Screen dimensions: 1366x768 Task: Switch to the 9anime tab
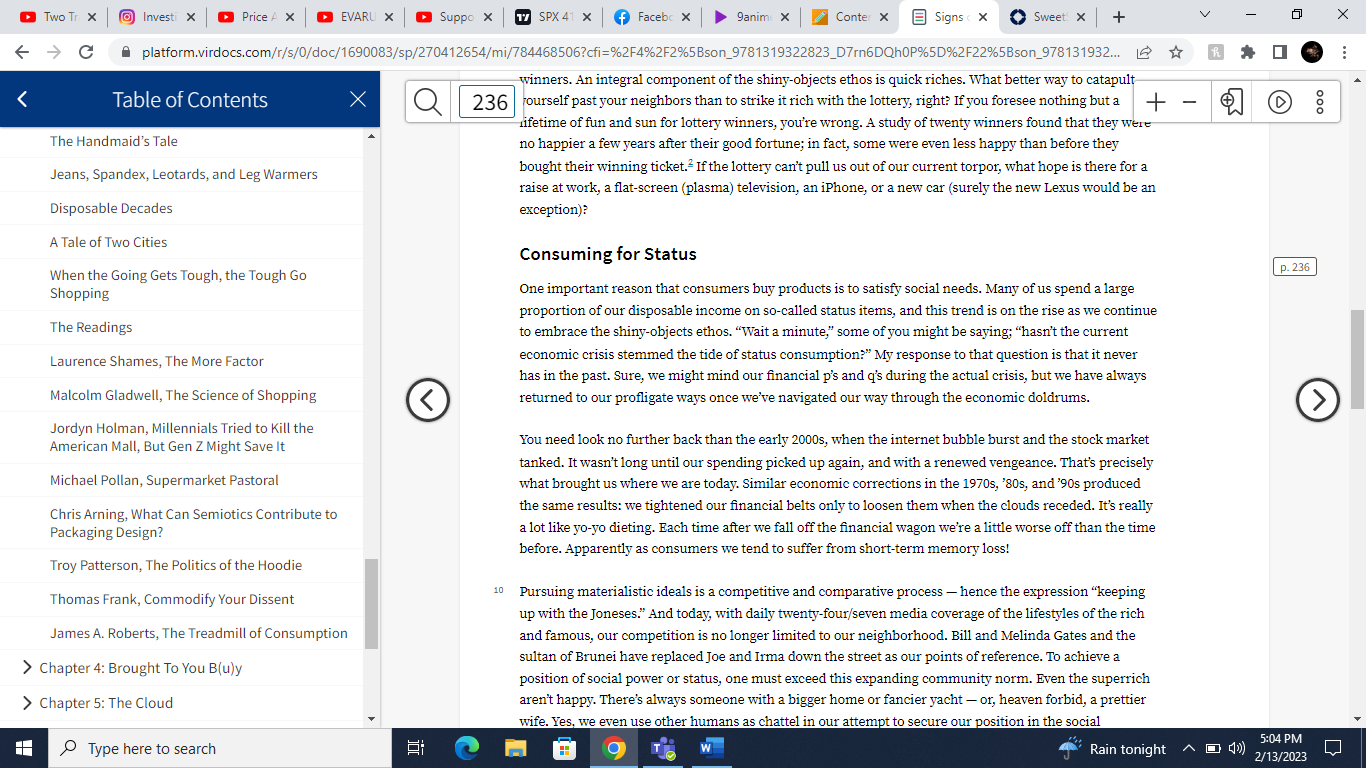[749, 17]
